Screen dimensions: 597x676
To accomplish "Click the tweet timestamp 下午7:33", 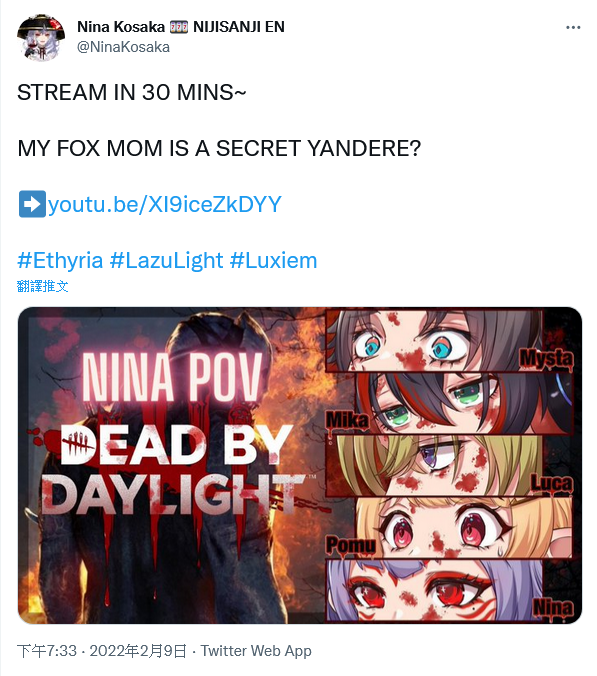I will (x=47, y=651).
